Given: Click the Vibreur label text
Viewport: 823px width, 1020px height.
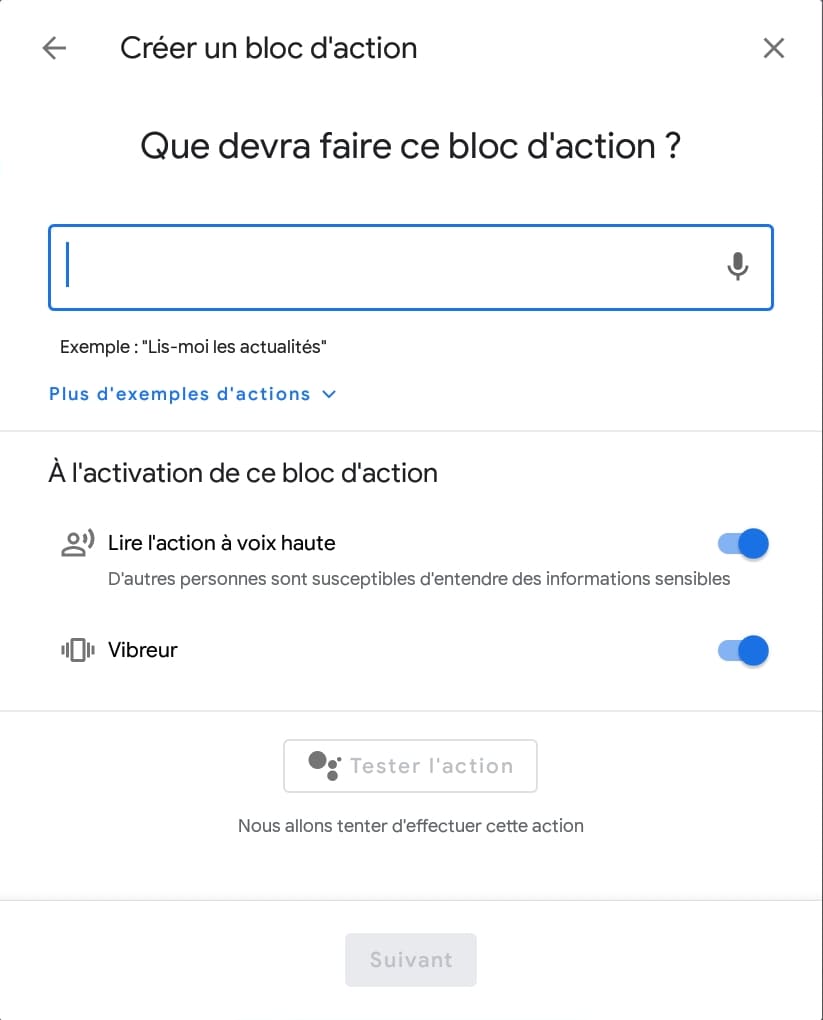Looking at the screenshot, I should pyautogui.click(x=143, y=650).
